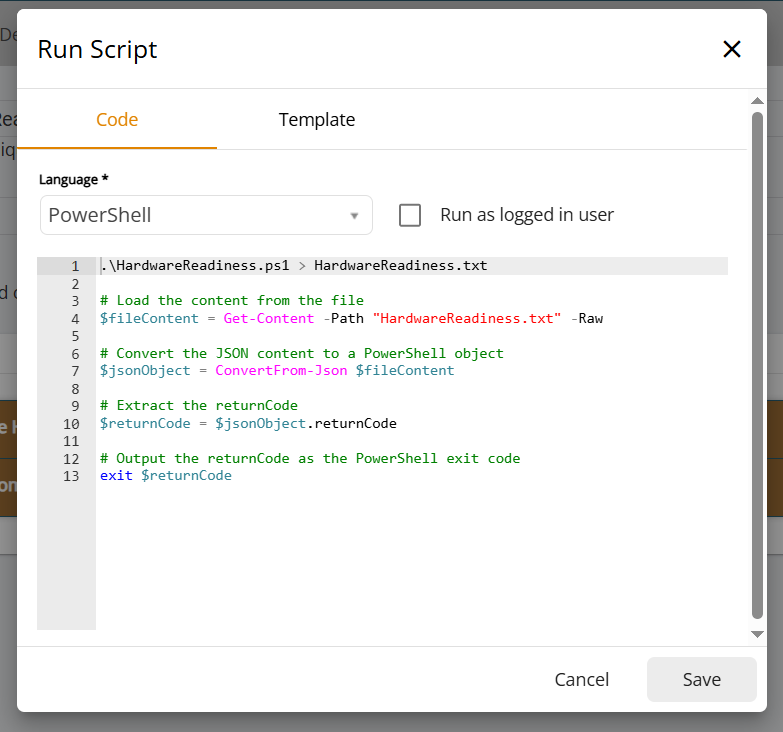Click the comment 'Output the returnCode as the PowerShell exit code'

(x=310, y=458)
